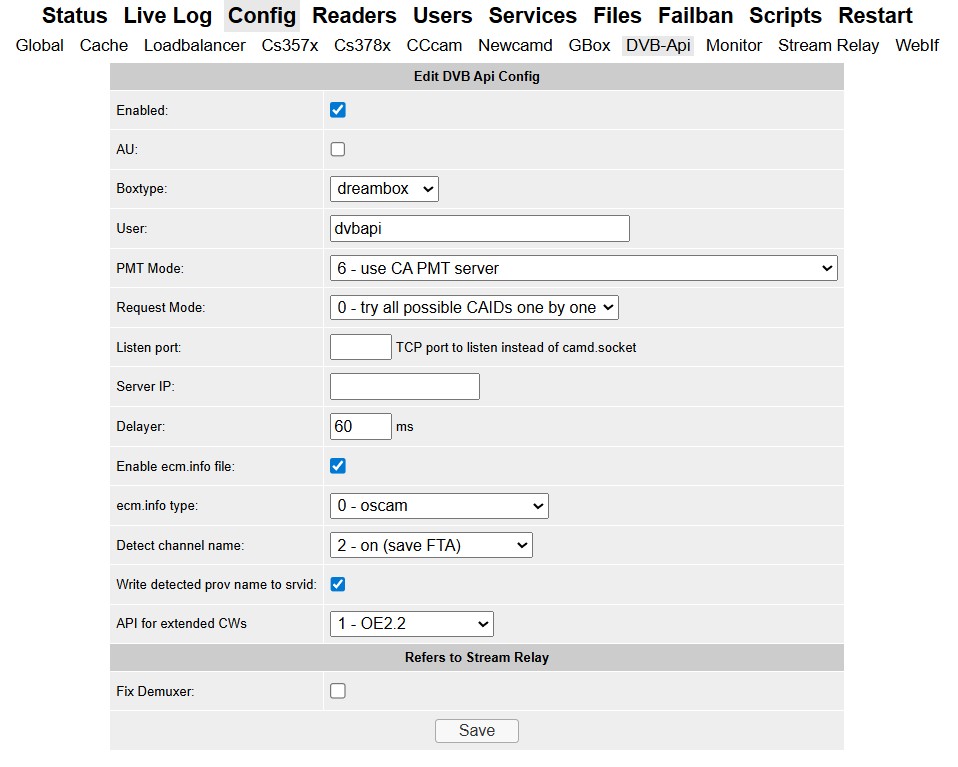Go to the Readers menu
The image size is (958, 767).
point(354,16)
